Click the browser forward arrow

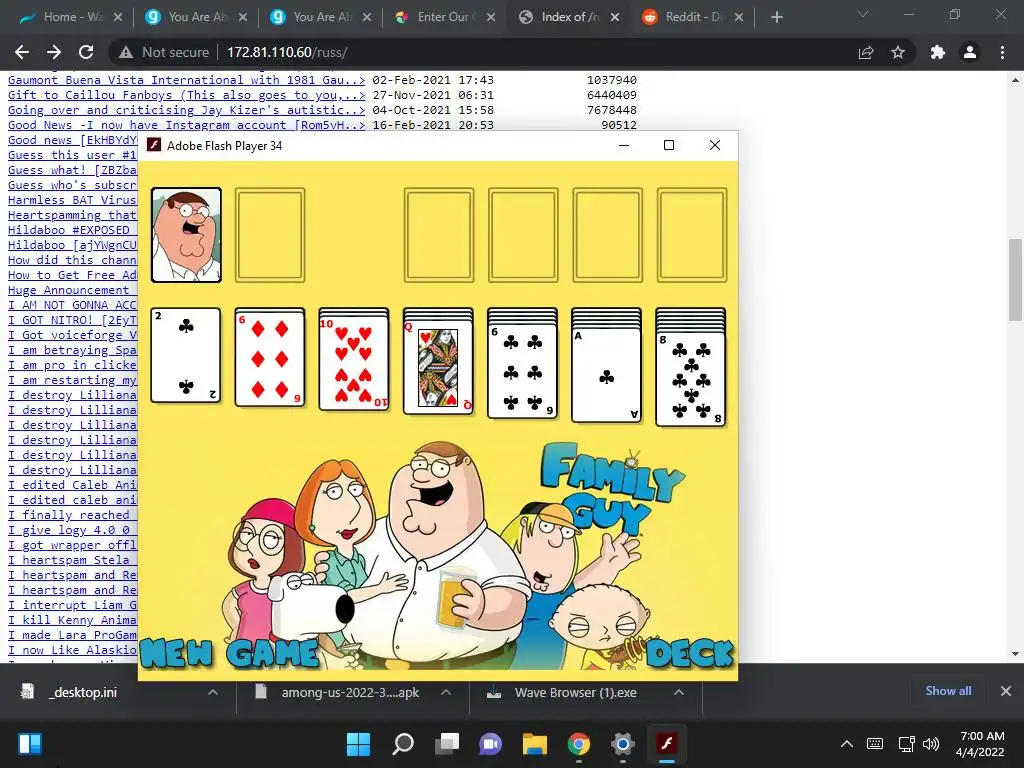coord(54,52)
